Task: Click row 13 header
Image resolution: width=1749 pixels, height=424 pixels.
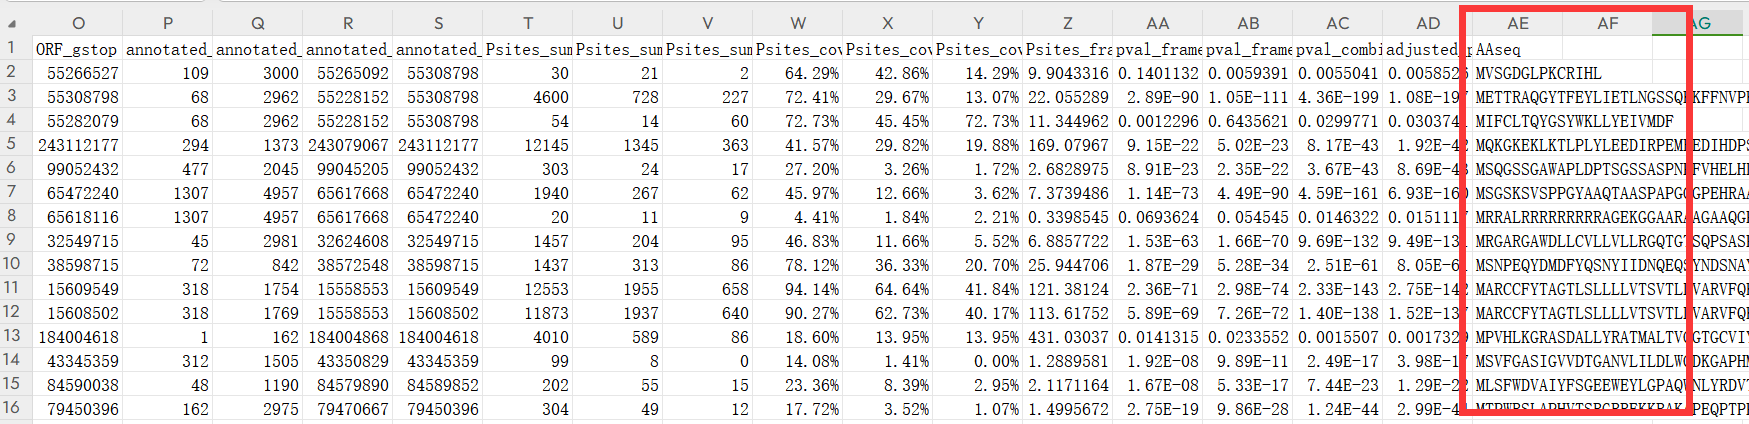Action: 12,336
